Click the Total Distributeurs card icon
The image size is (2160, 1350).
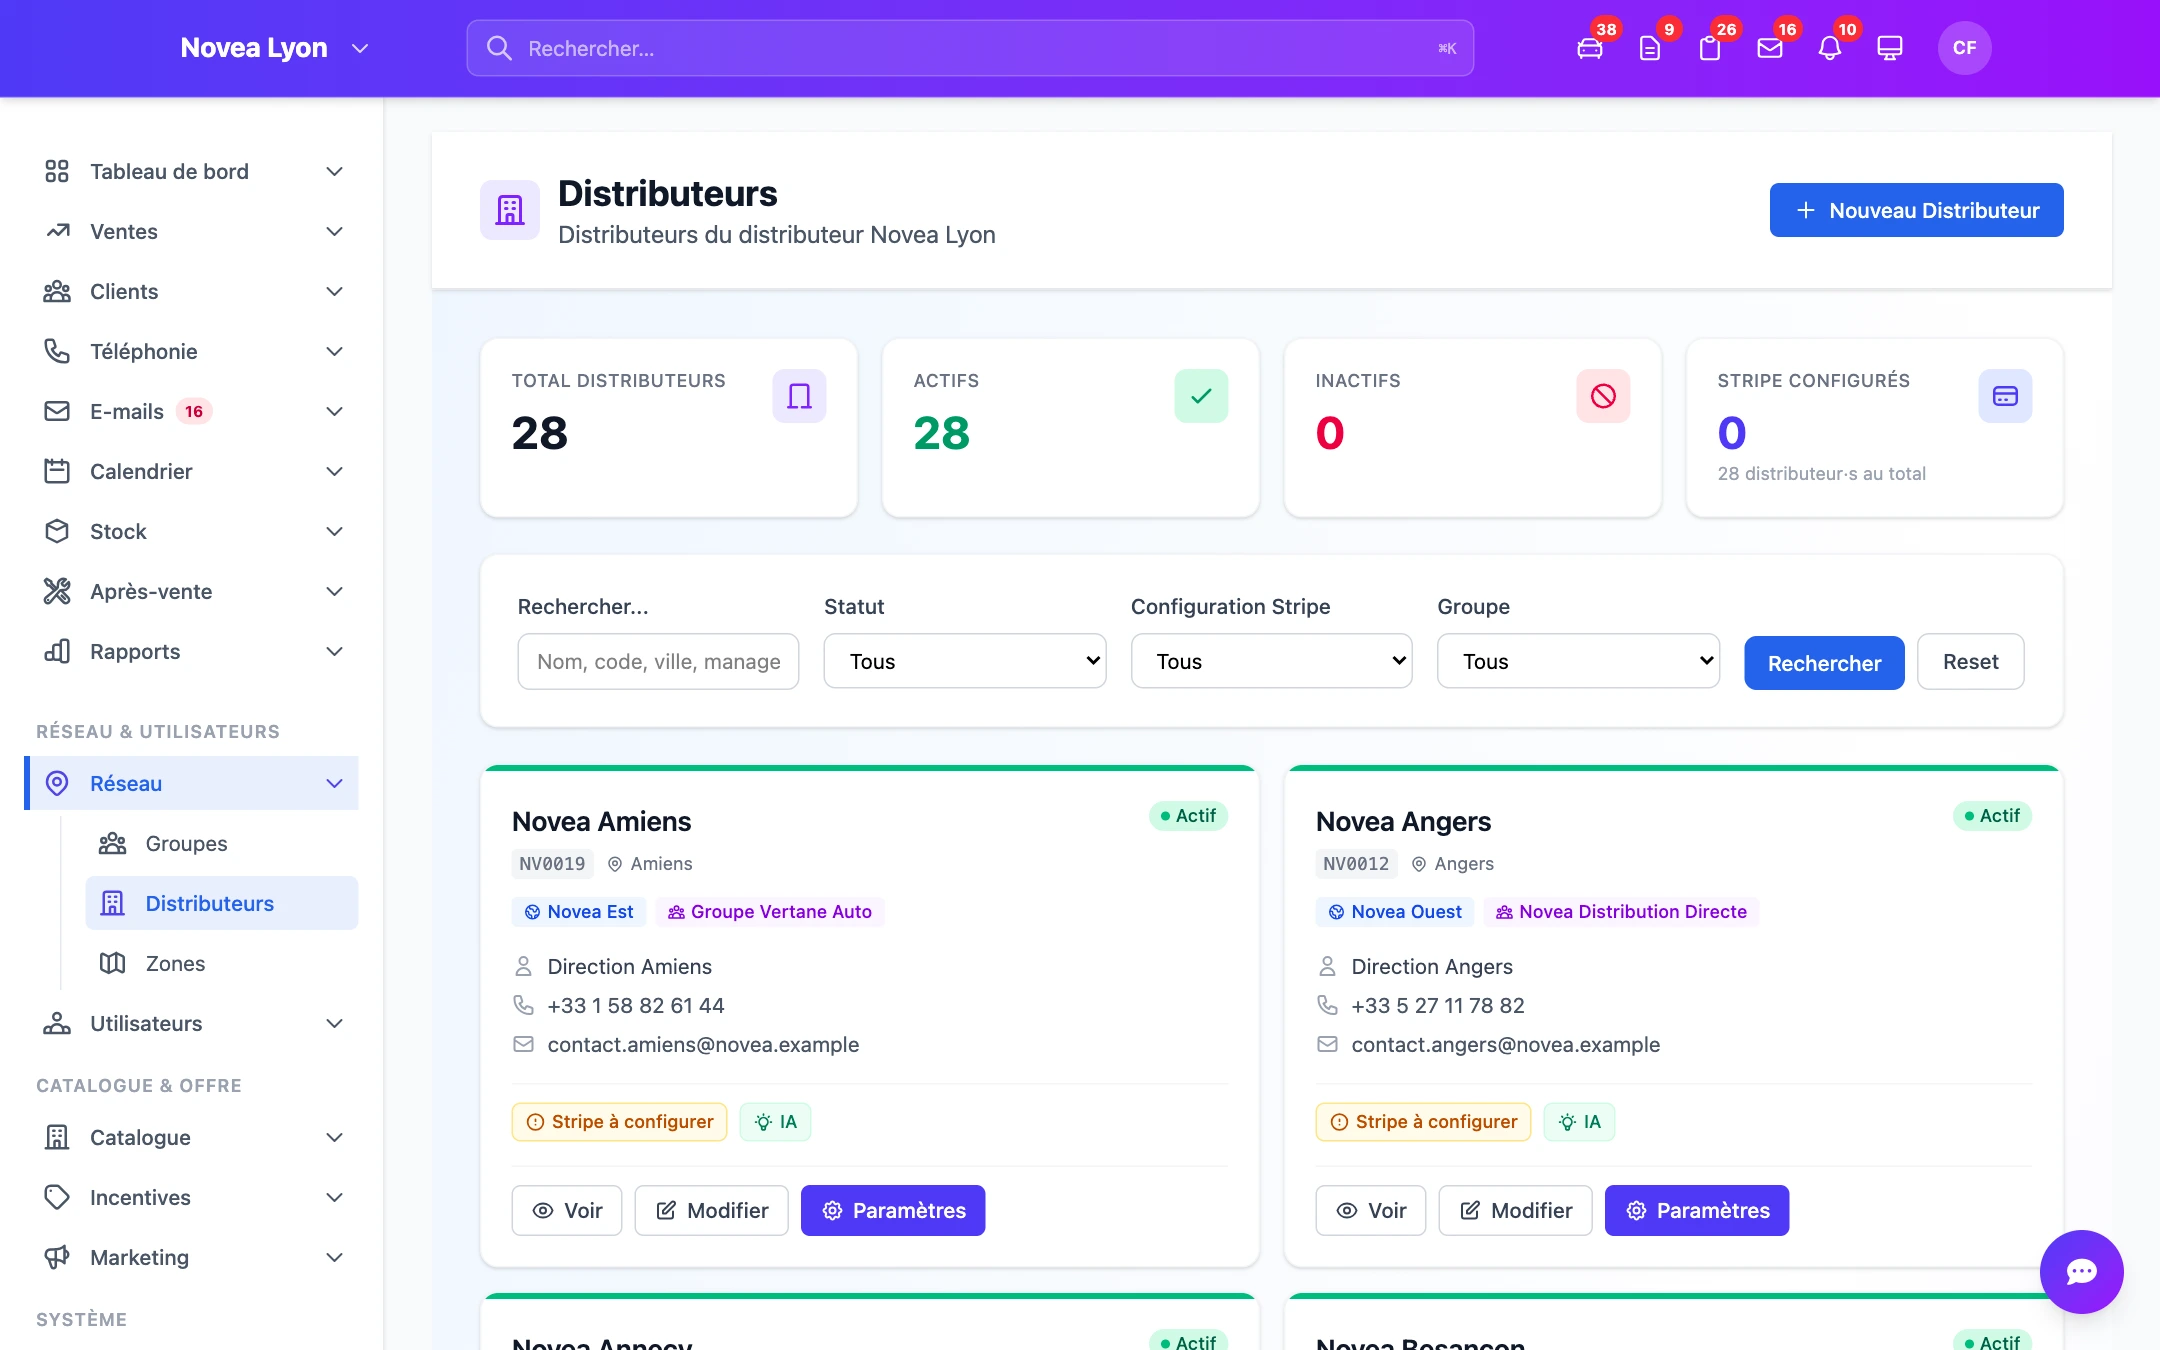click(799, 396)
